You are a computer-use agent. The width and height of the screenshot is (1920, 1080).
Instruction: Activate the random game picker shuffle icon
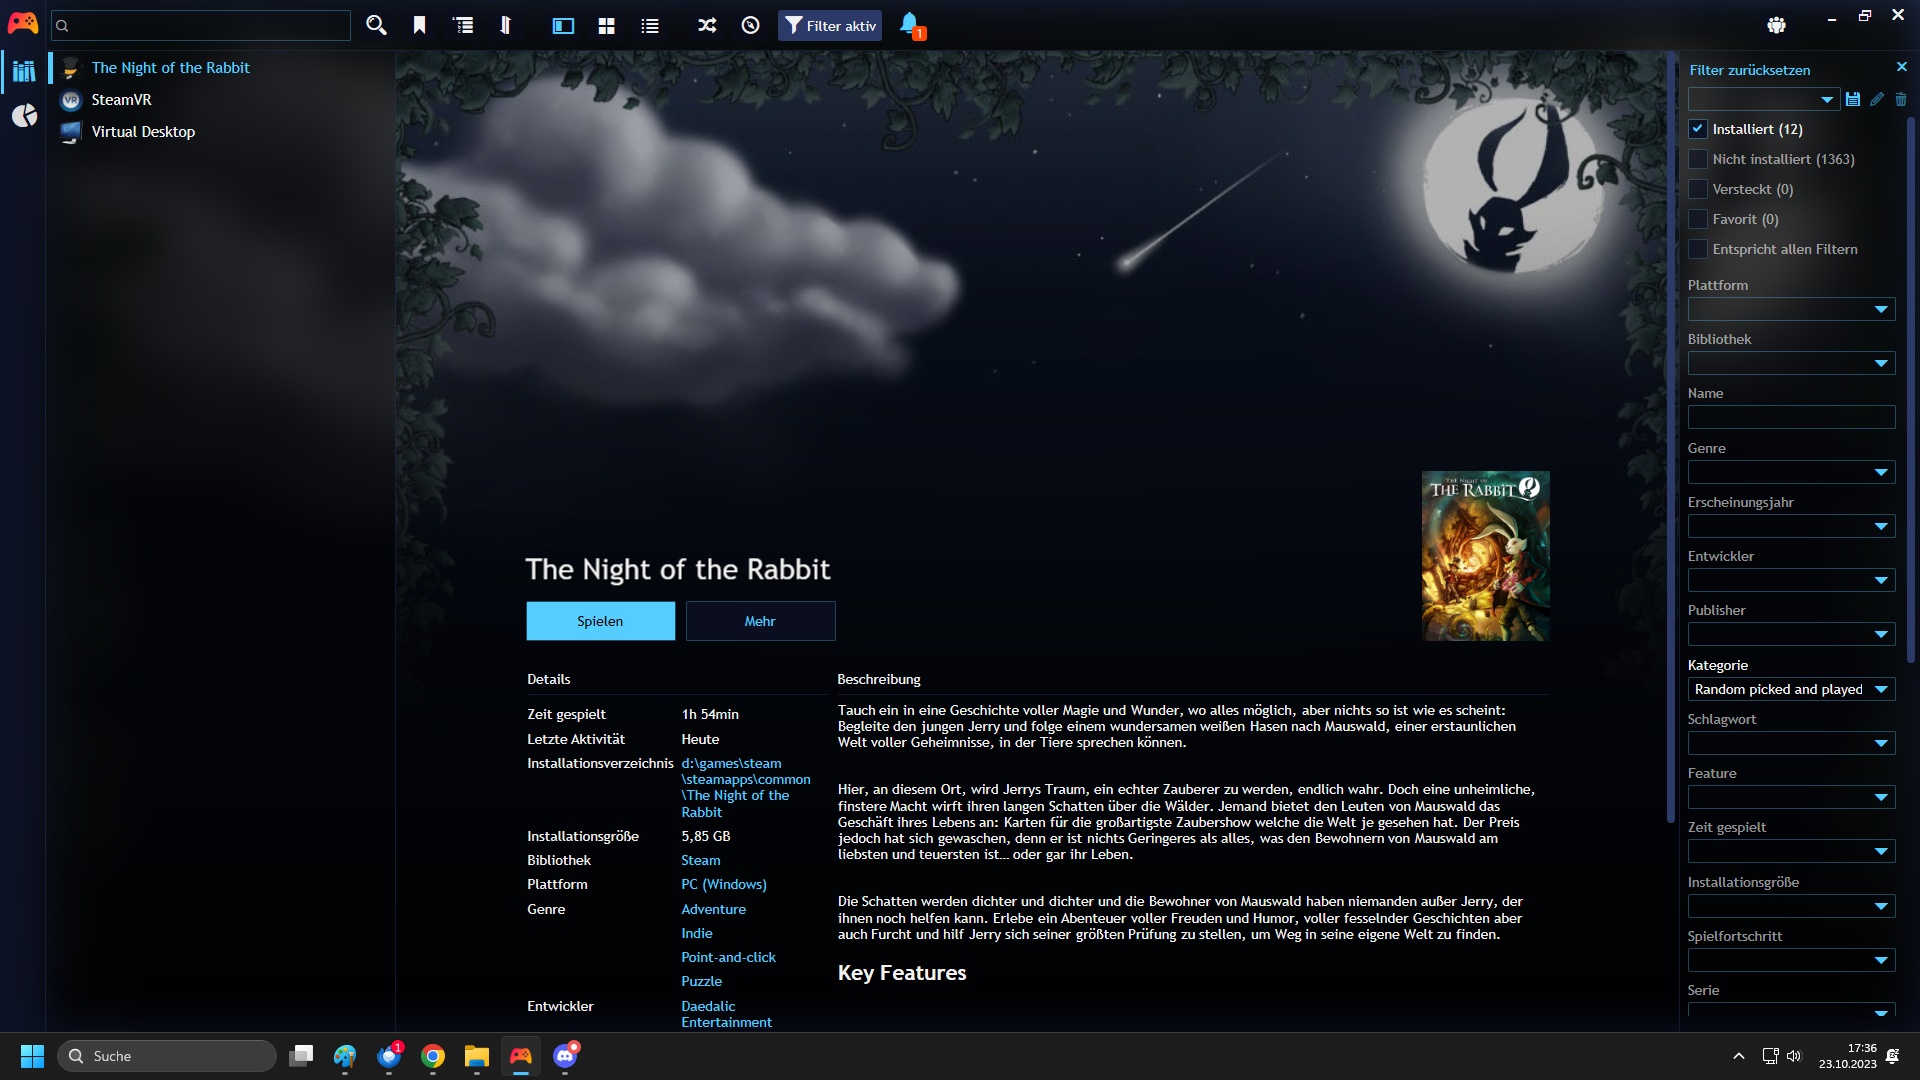pyautogui.click(x=706, y=25)
